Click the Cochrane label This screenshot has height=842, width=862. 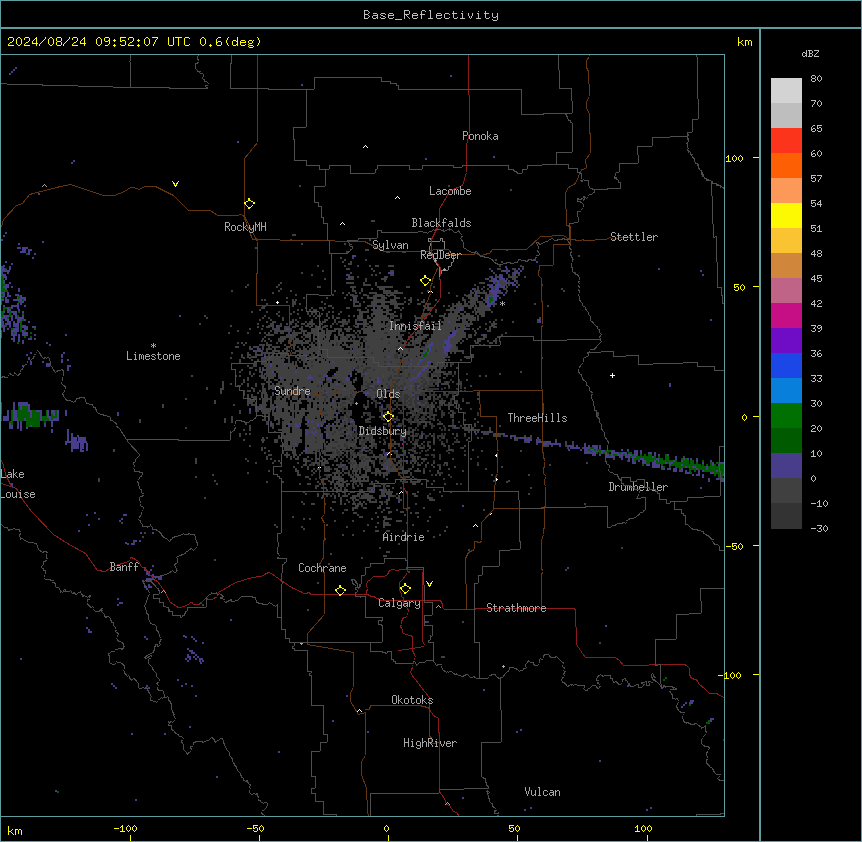click(x=322, y=568)
